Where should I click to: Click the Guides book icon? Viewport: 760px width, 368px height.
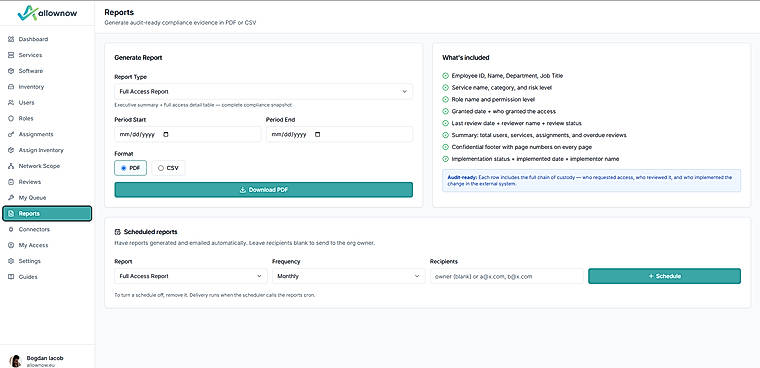11,277
